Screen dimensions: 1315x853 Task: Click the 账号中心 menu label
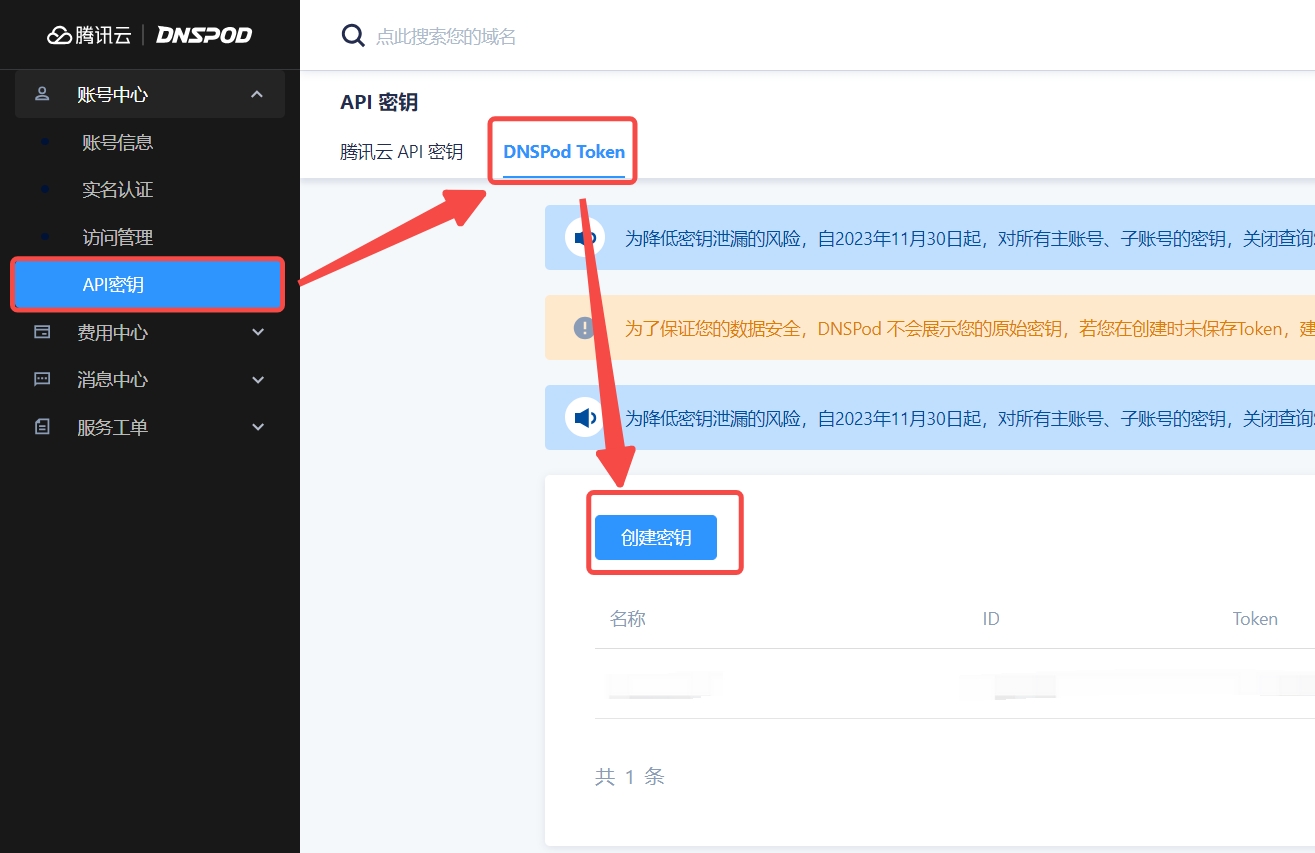pyautogui.click(x=112, y=94)
